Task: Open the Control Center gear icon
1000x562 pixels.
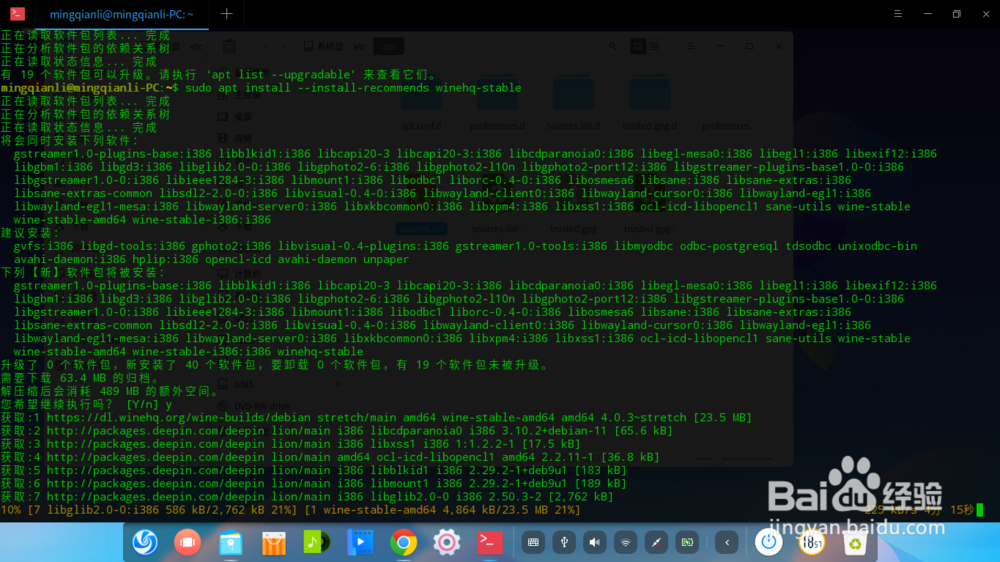Action: pyautogui.click(x=446, y=542)
